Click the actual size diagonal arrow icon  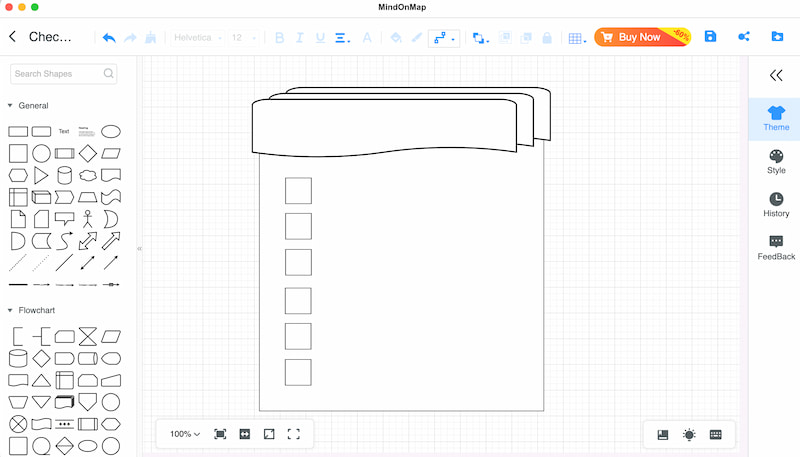269,434
